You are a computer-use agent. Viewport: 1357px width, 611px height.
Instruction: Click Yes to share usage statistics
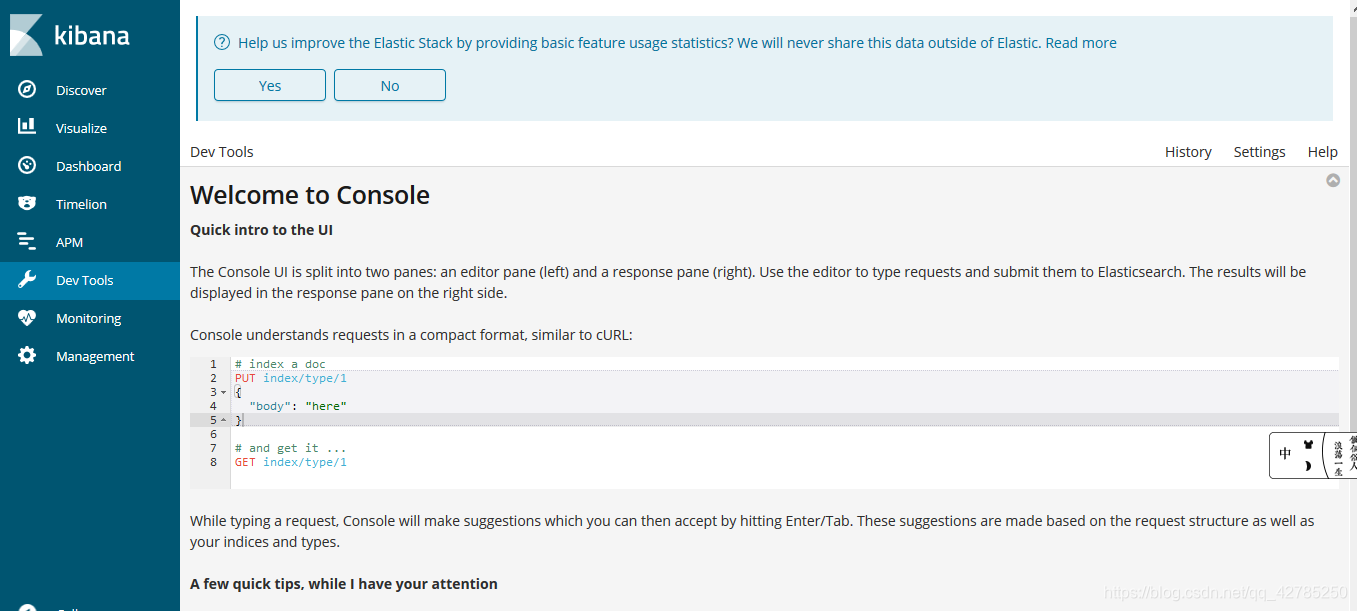pyautogui.click(x=270, y=85)
